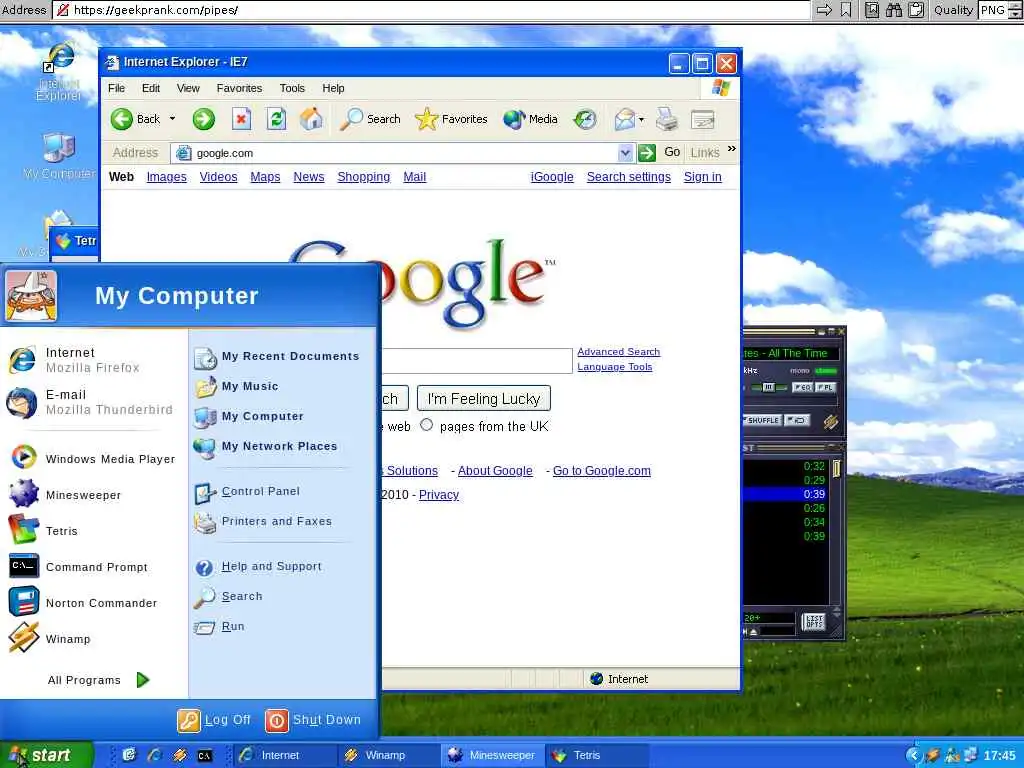Click the Log Off button

pos(214,720)
